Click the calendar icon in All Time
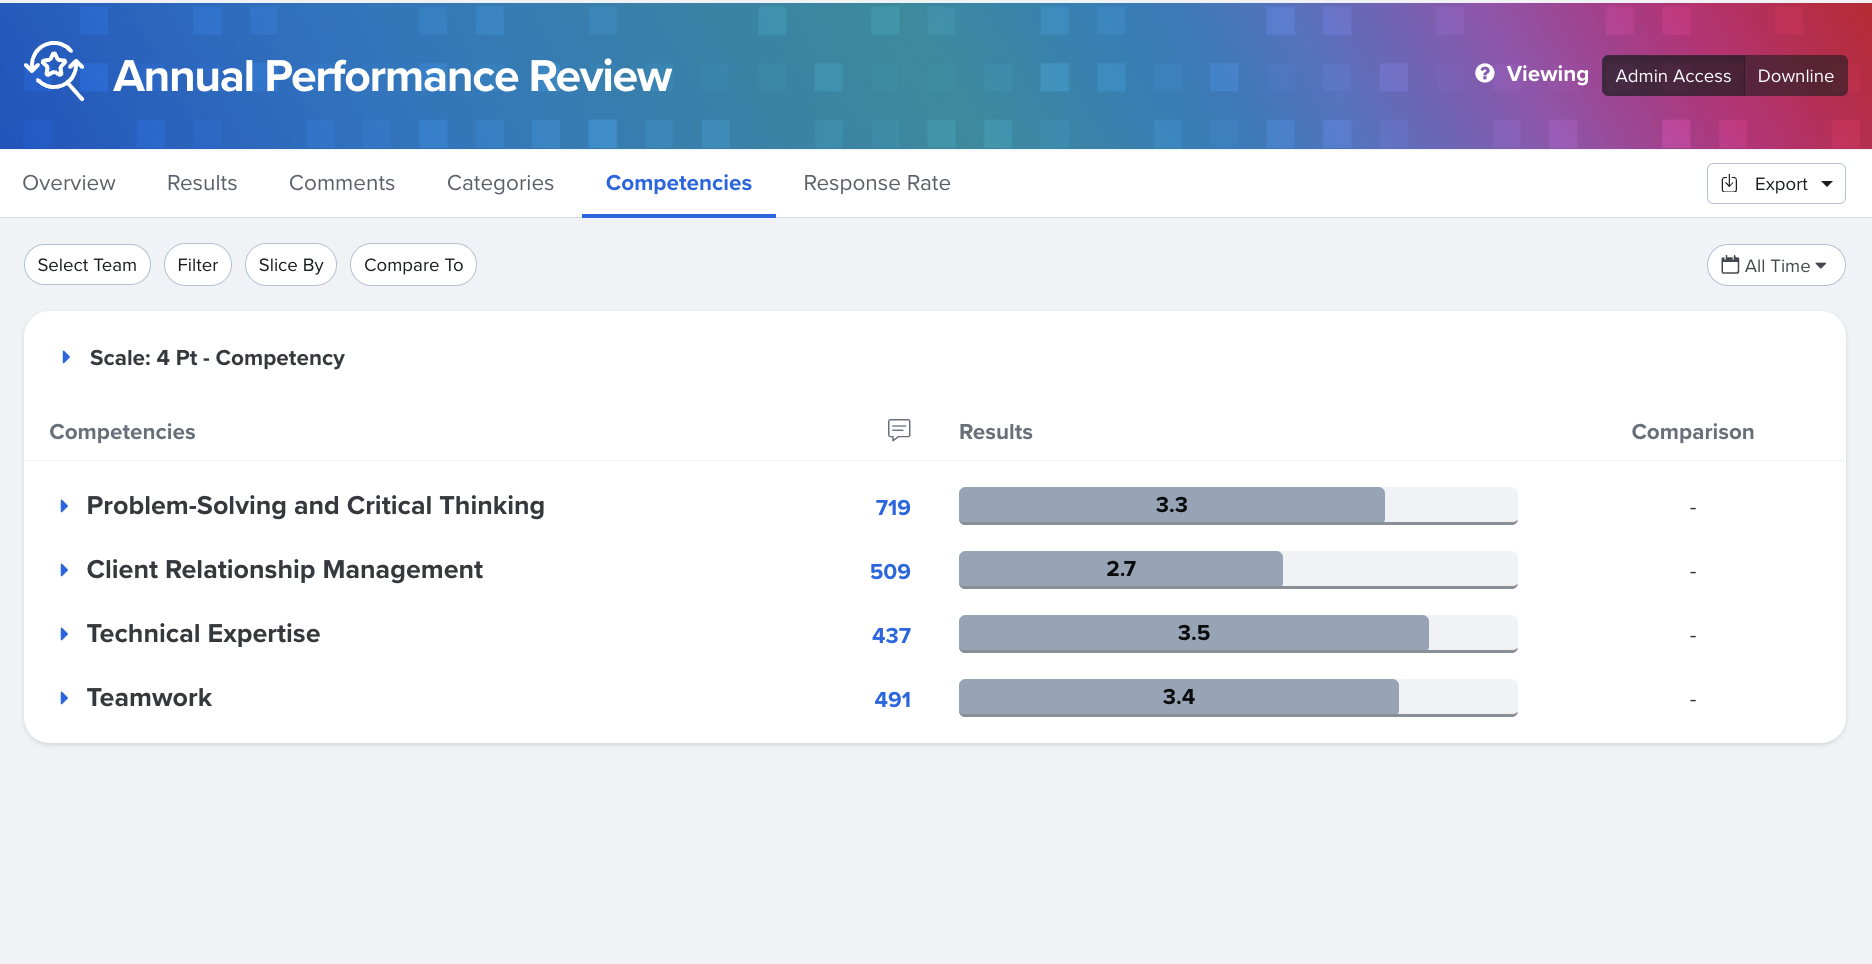This screenshot has height=964, width=1872. pyautogui.click(x=1729, y=265)
